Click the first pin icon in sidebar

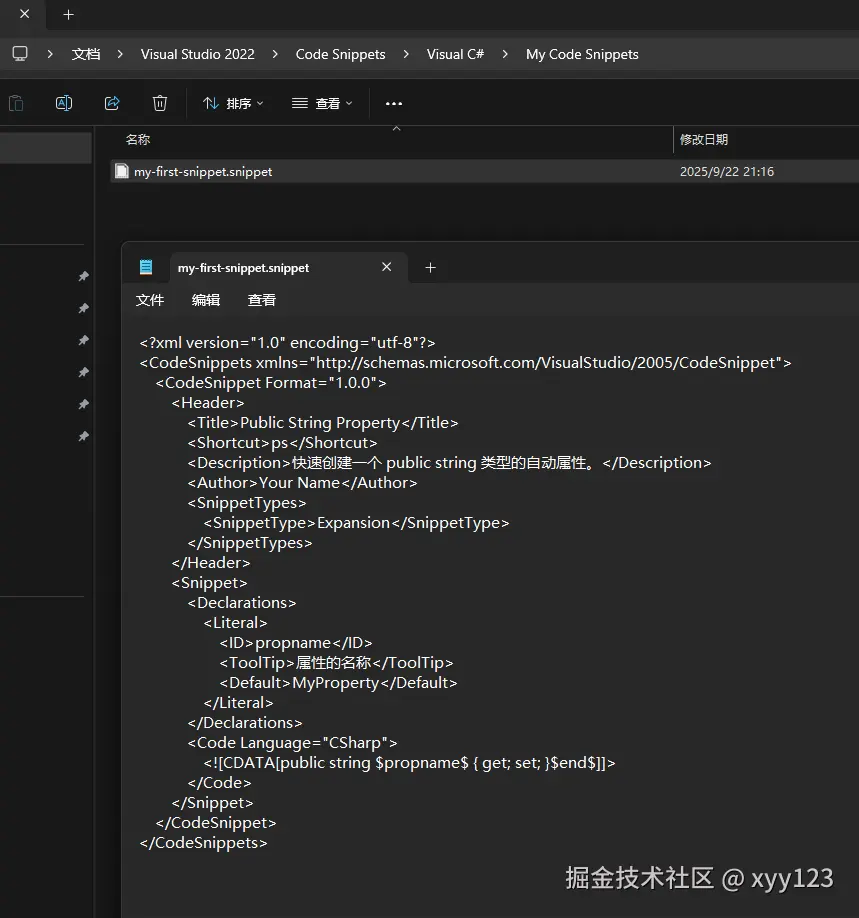pos(84,276)
